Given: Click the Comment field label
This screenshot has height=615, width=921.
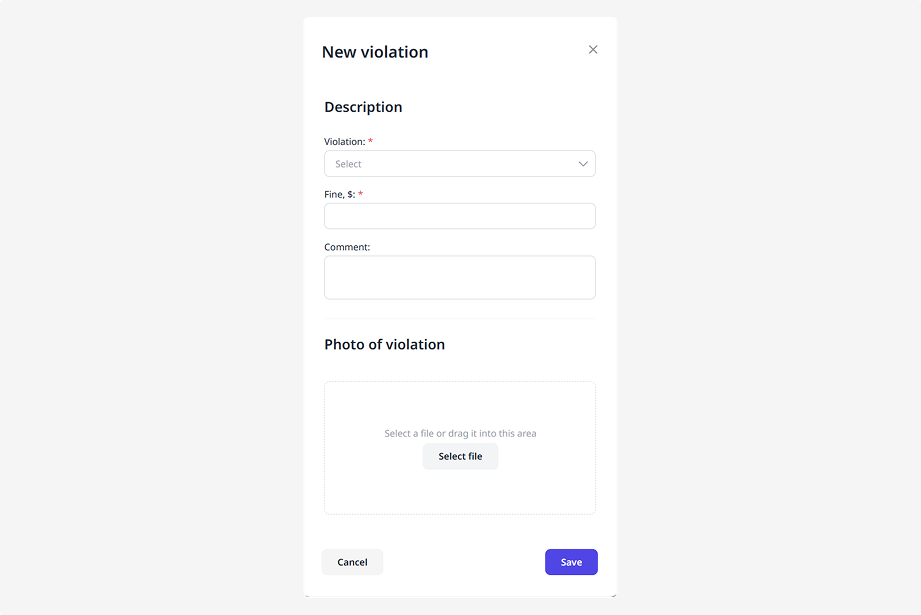Looking at the screenshot, I should tap(347, 247).
